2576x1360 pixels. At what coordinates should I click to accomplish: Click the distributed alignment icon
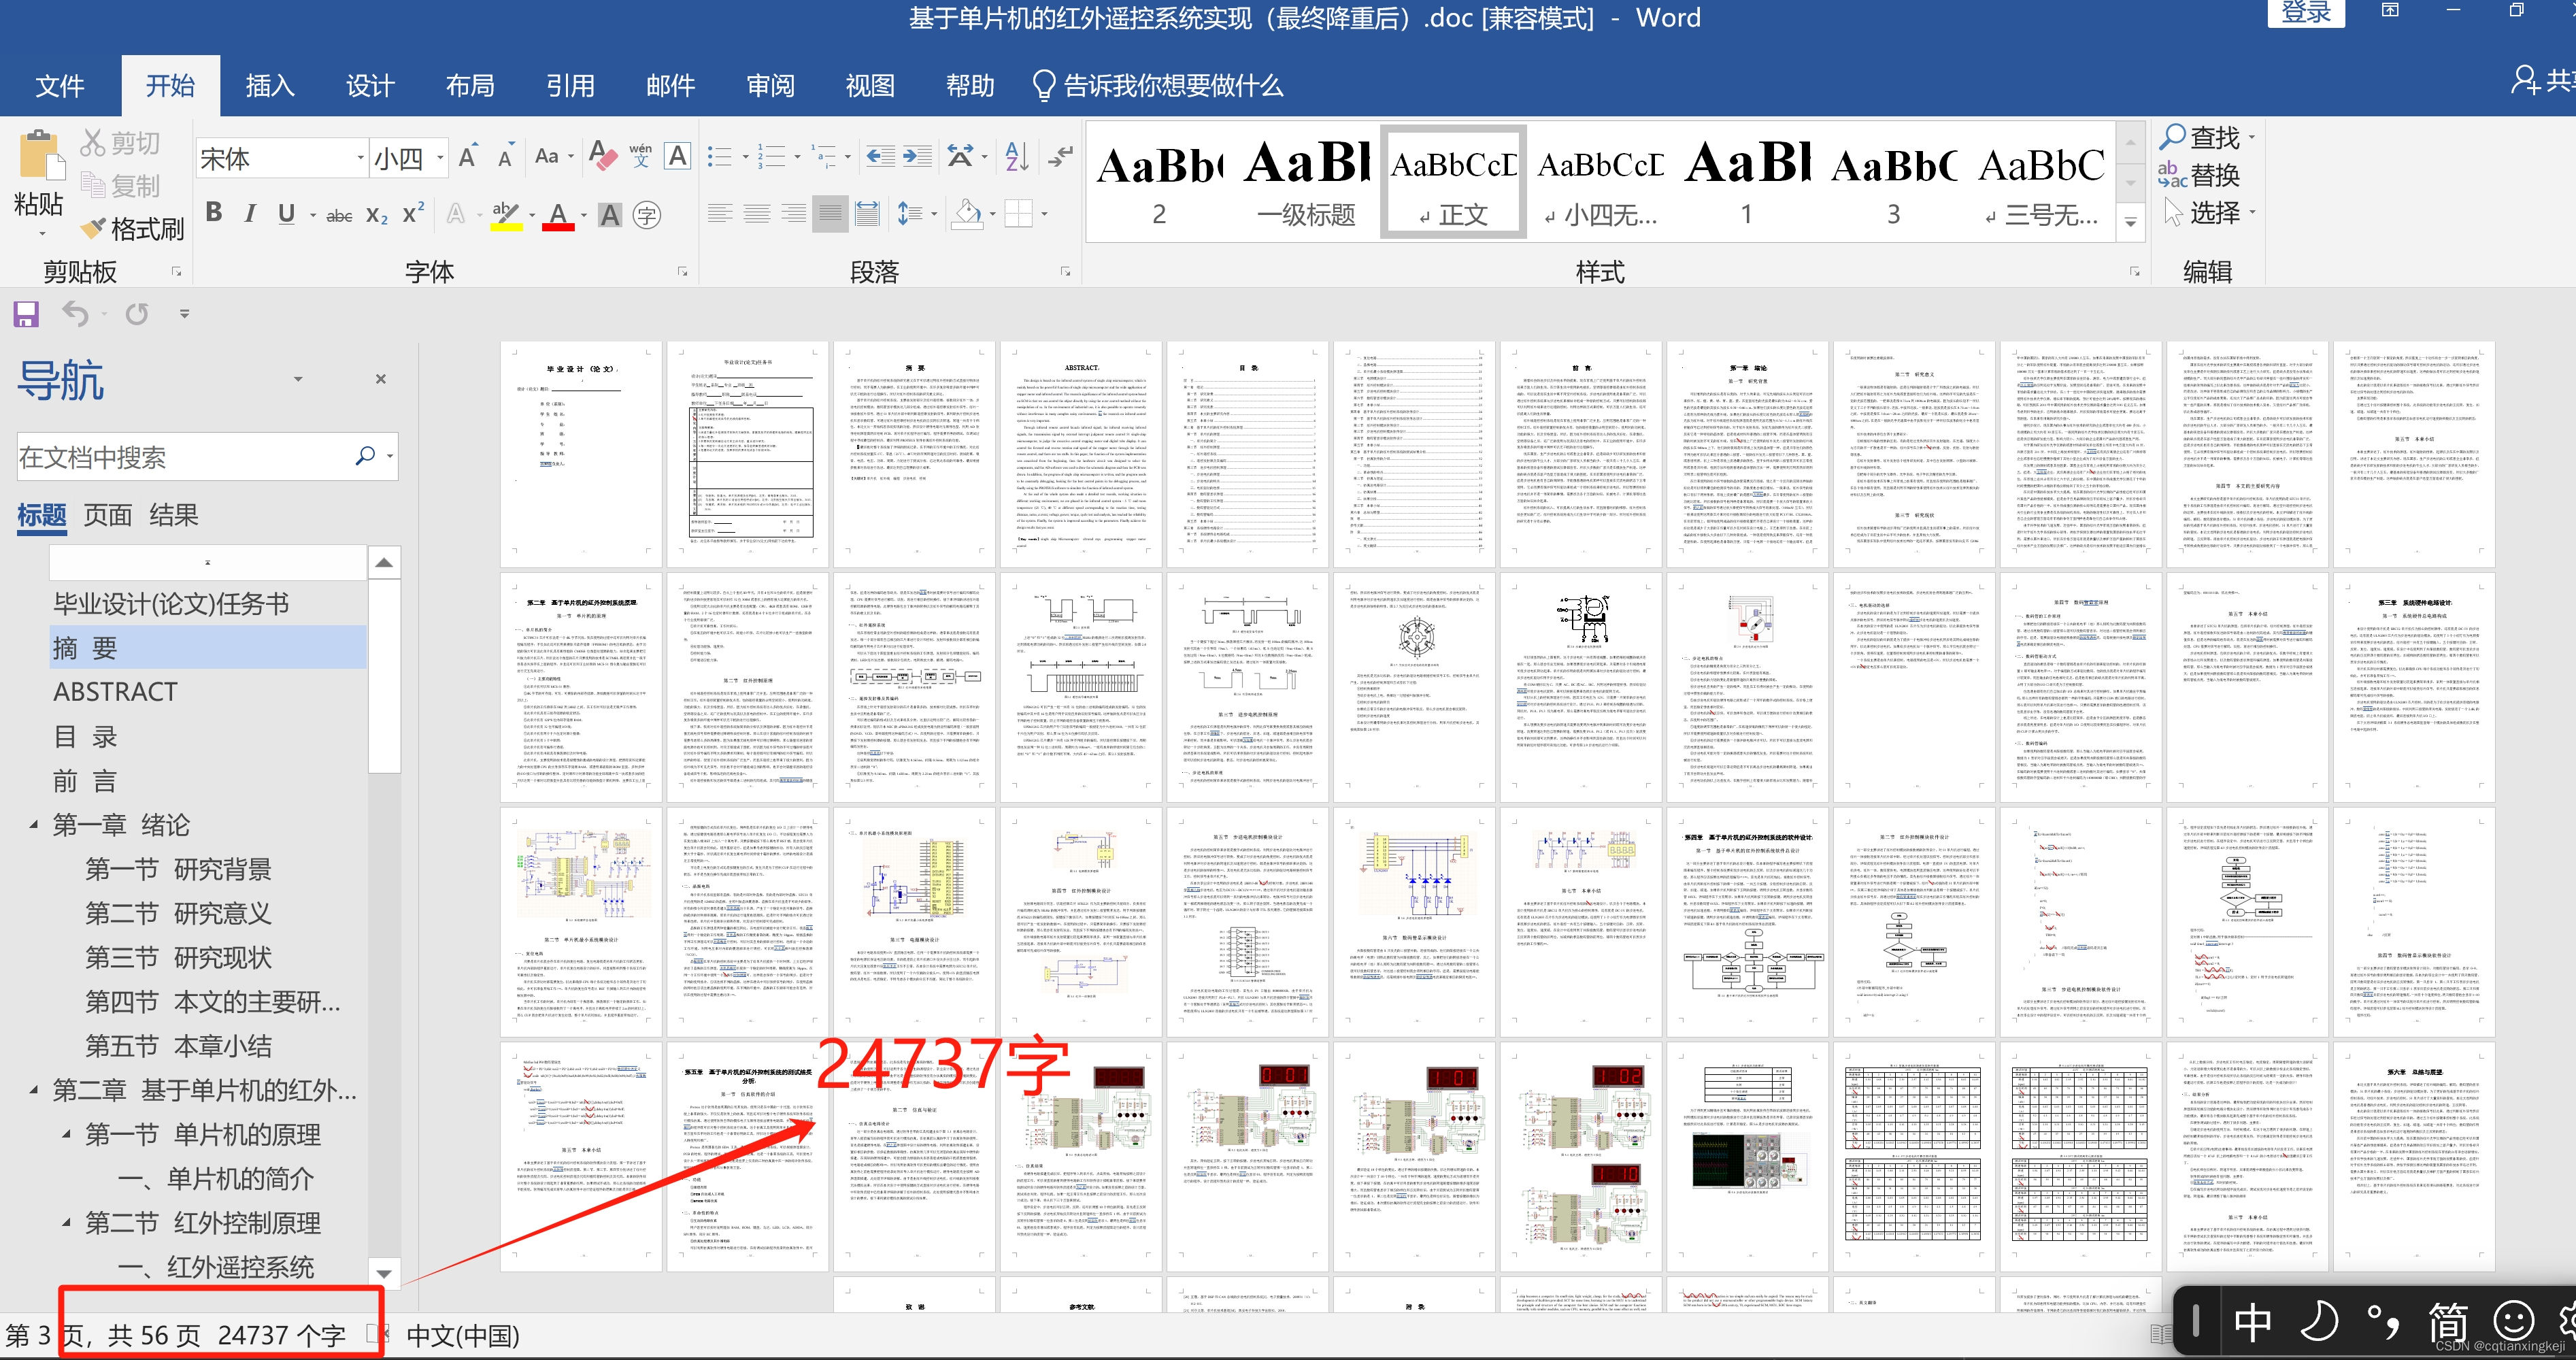pyautogui.click(x=867, y=214)
